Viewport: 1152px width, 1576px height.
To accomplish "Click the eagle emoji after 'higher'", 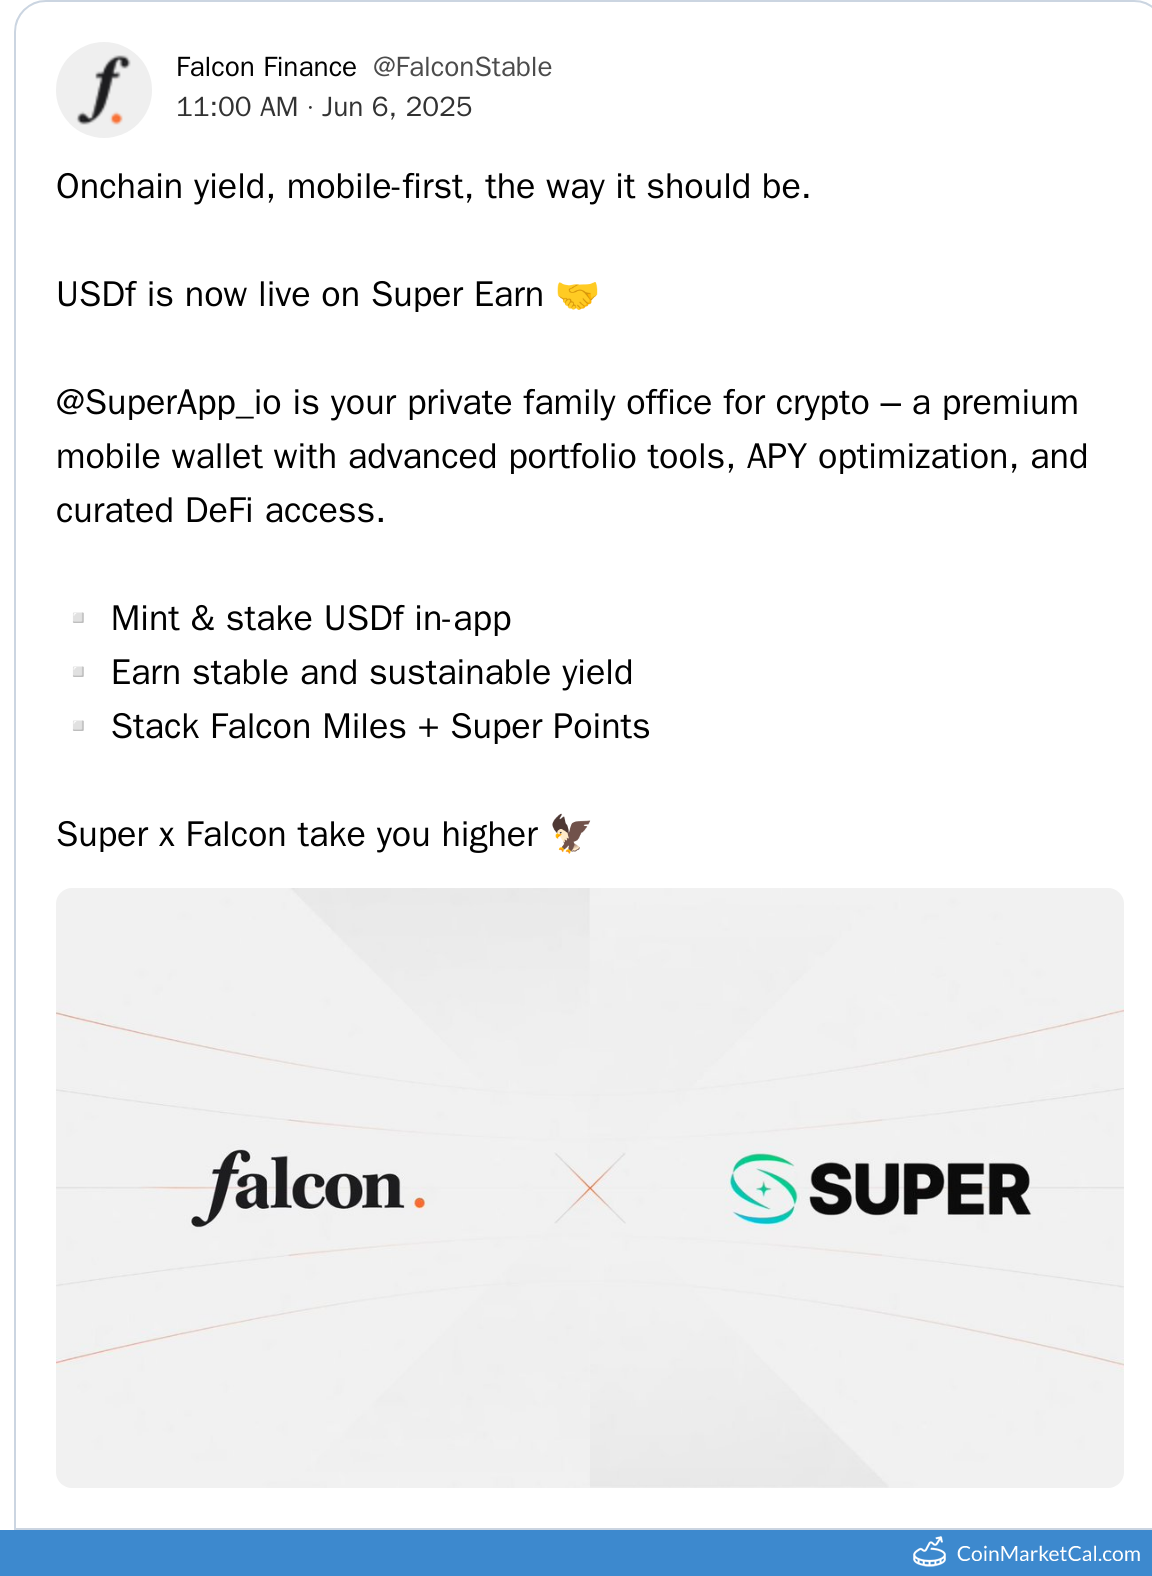I will (x=571, y=833).
